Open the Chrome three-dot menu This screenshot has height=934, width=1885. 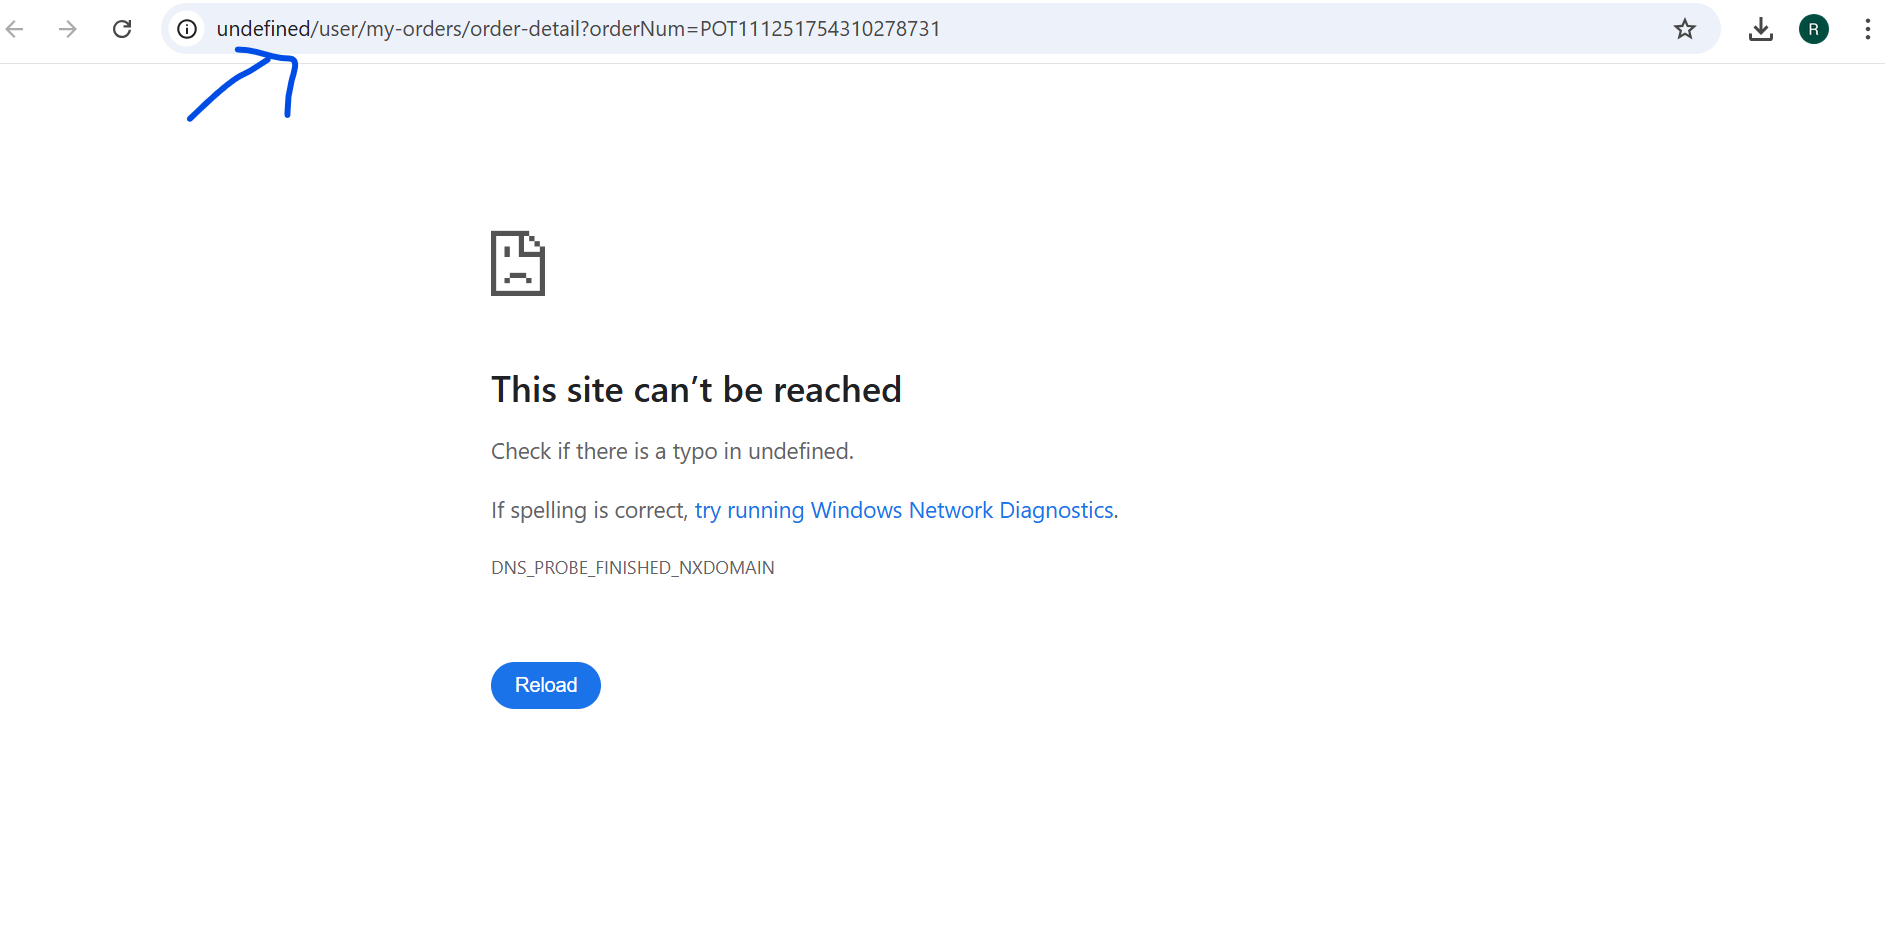1867,29
